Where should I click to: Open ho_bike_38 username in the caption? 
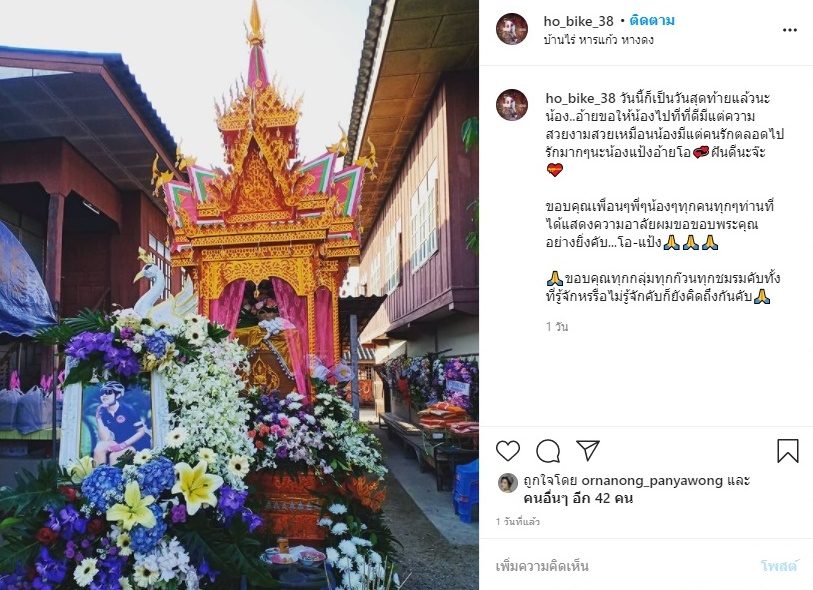point(580,98)
